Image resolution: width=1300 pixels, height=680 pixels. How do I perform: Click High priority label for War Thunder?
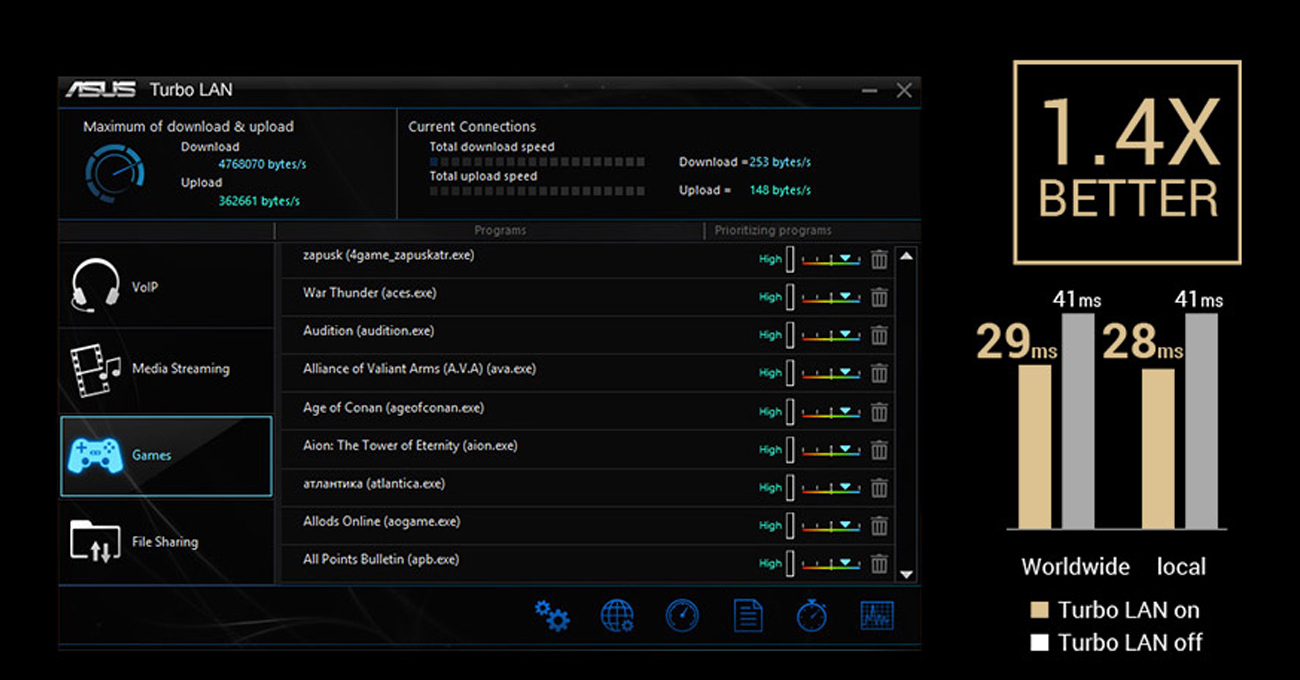pos(770,297)
